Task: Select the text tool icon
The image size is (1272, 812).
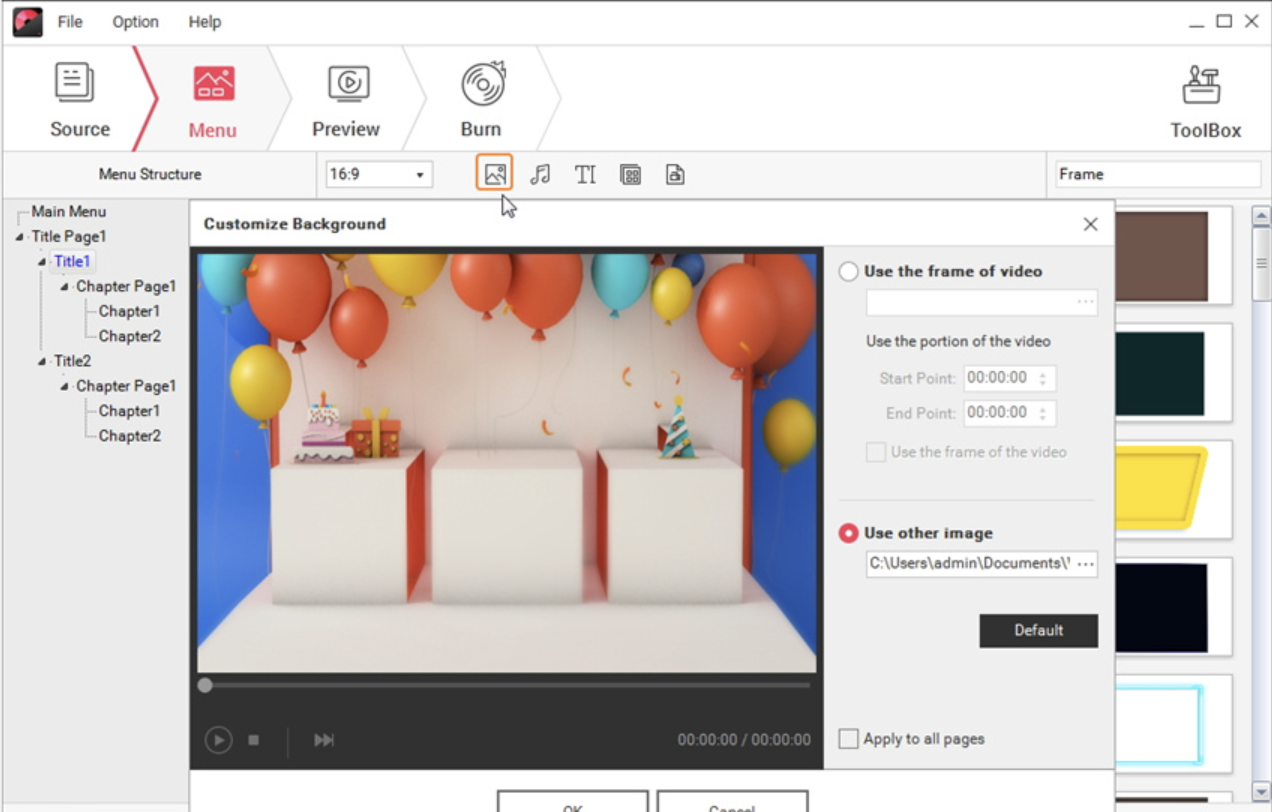Action: click(585, 174)
